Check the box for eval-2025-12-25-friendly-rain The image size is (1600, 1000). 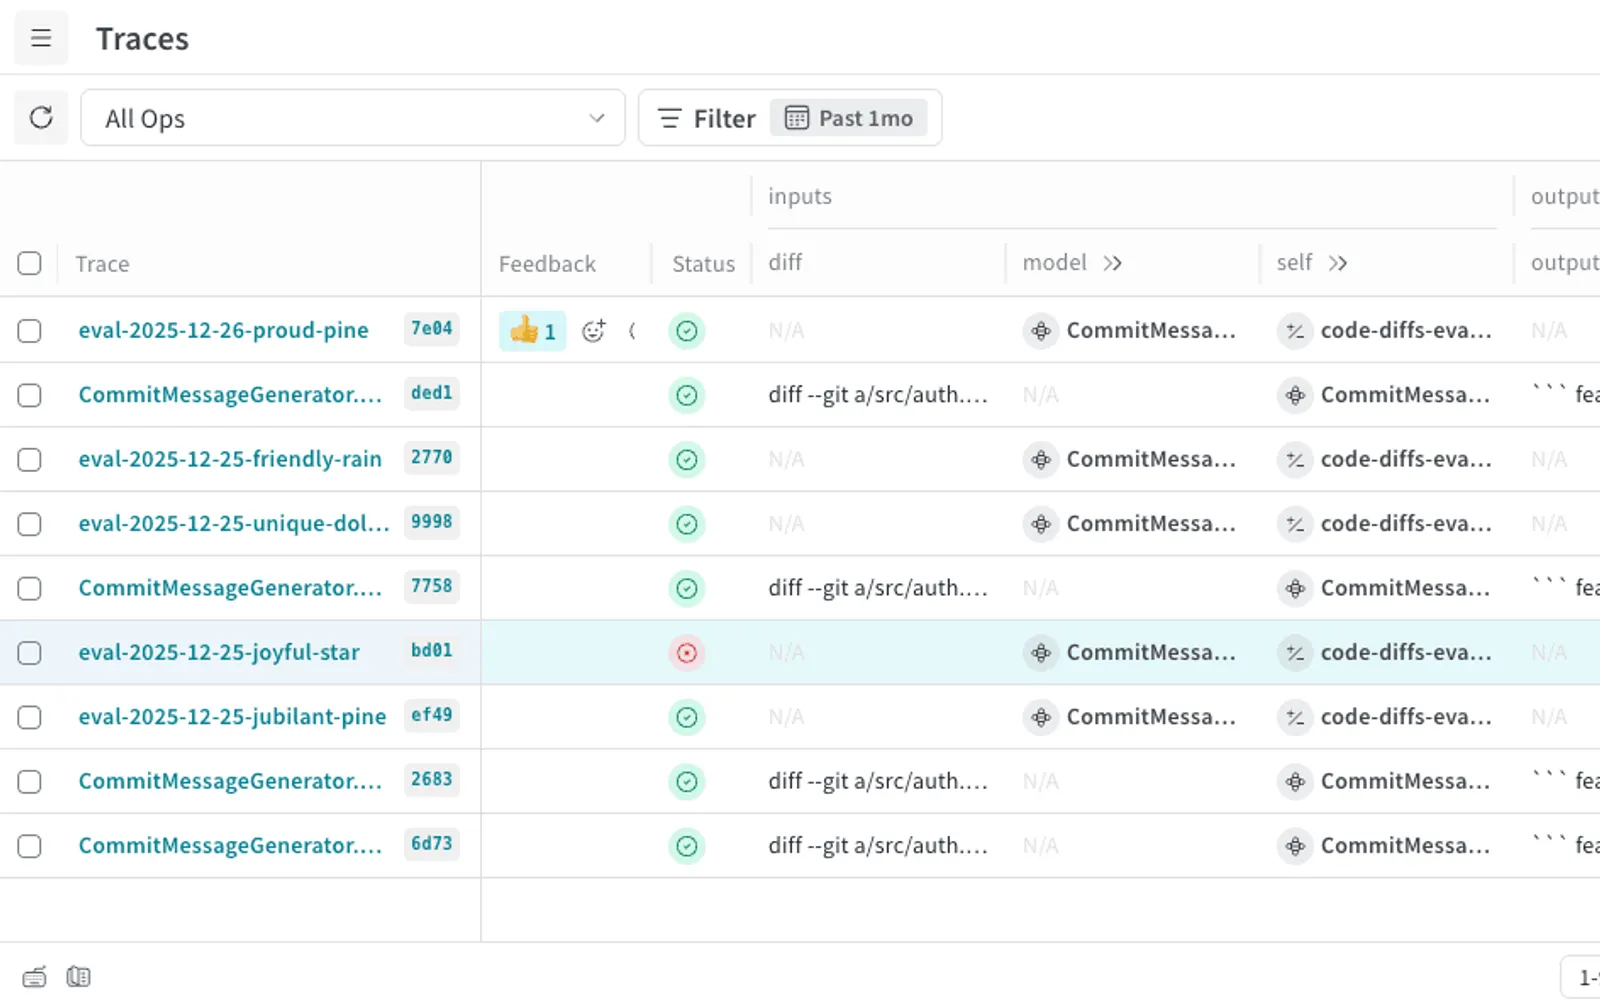[x=30, y=459]
